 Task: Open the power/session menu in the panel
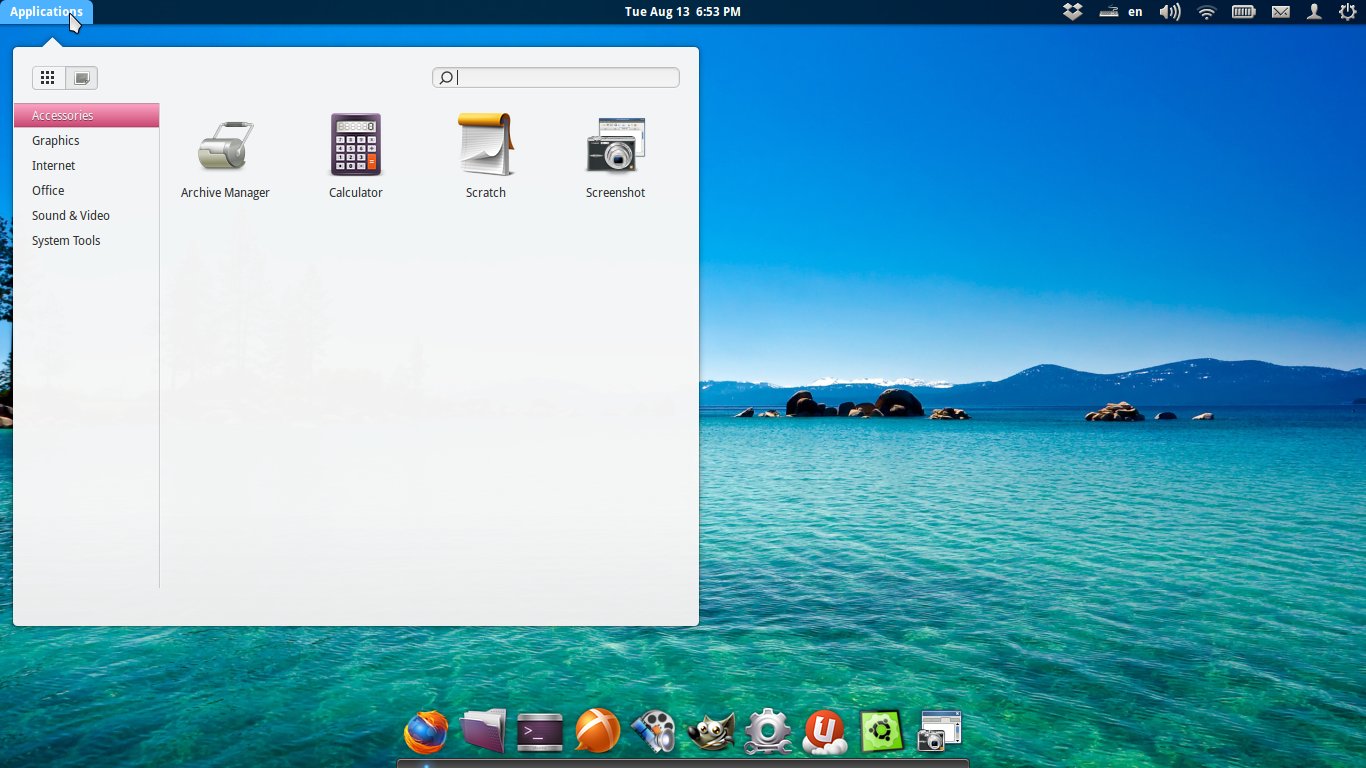point(1347,12)
